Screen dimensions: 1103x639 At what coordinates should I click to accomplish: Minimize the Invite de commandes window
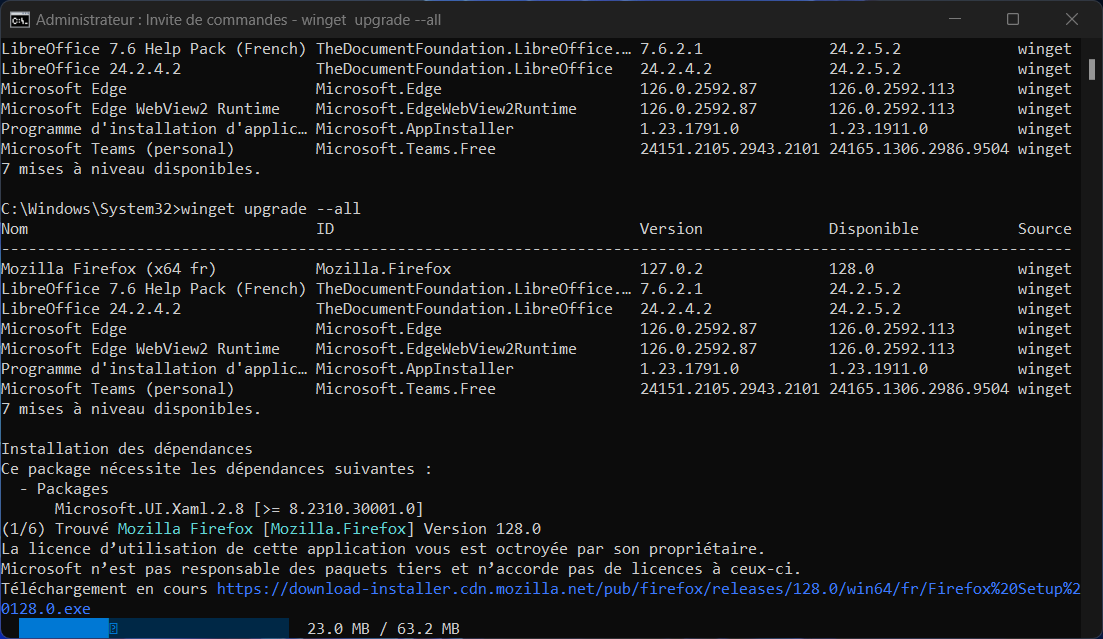click(x=955, y=19)
